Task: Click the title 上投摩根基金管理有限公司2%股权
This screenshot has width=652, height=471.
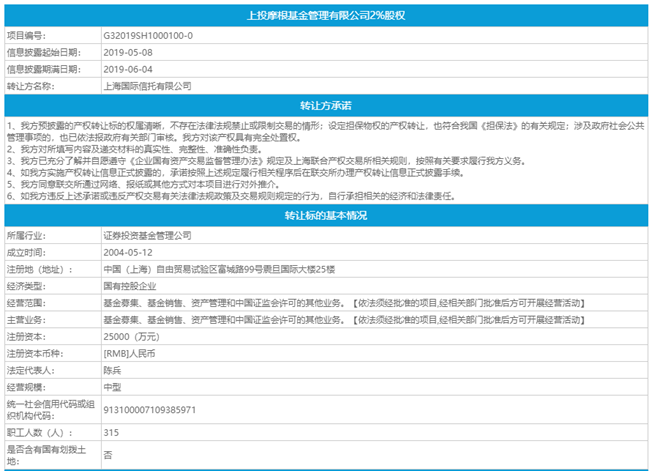Action: (326, 17)
